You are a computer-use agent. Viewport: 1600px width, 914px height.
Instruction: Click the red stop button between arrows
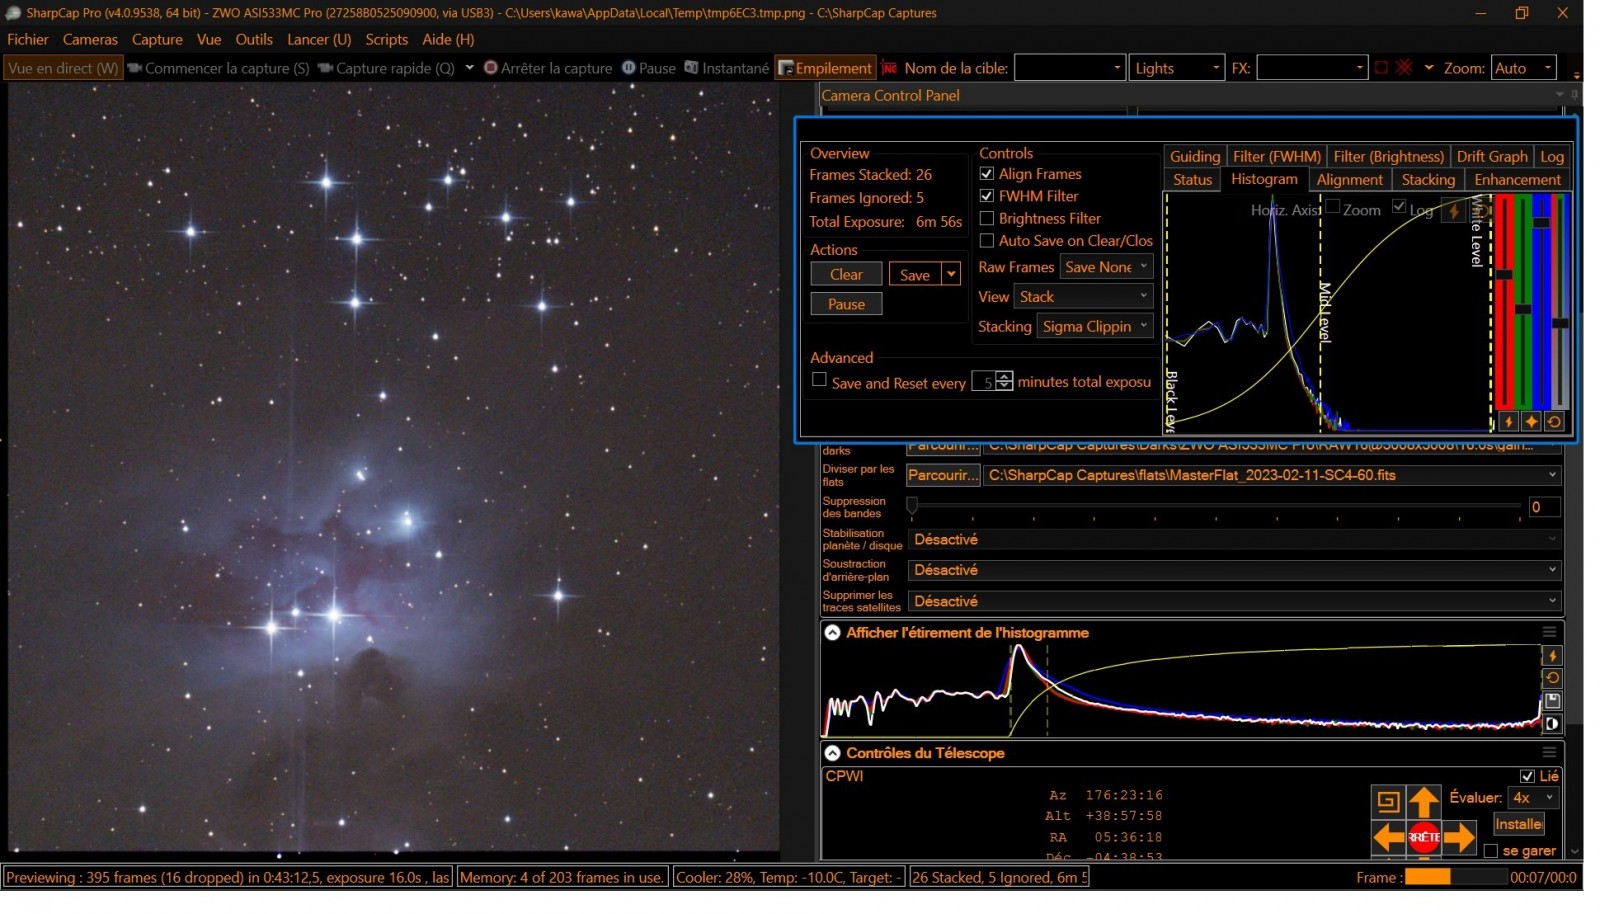click(x=1424, y=837)
